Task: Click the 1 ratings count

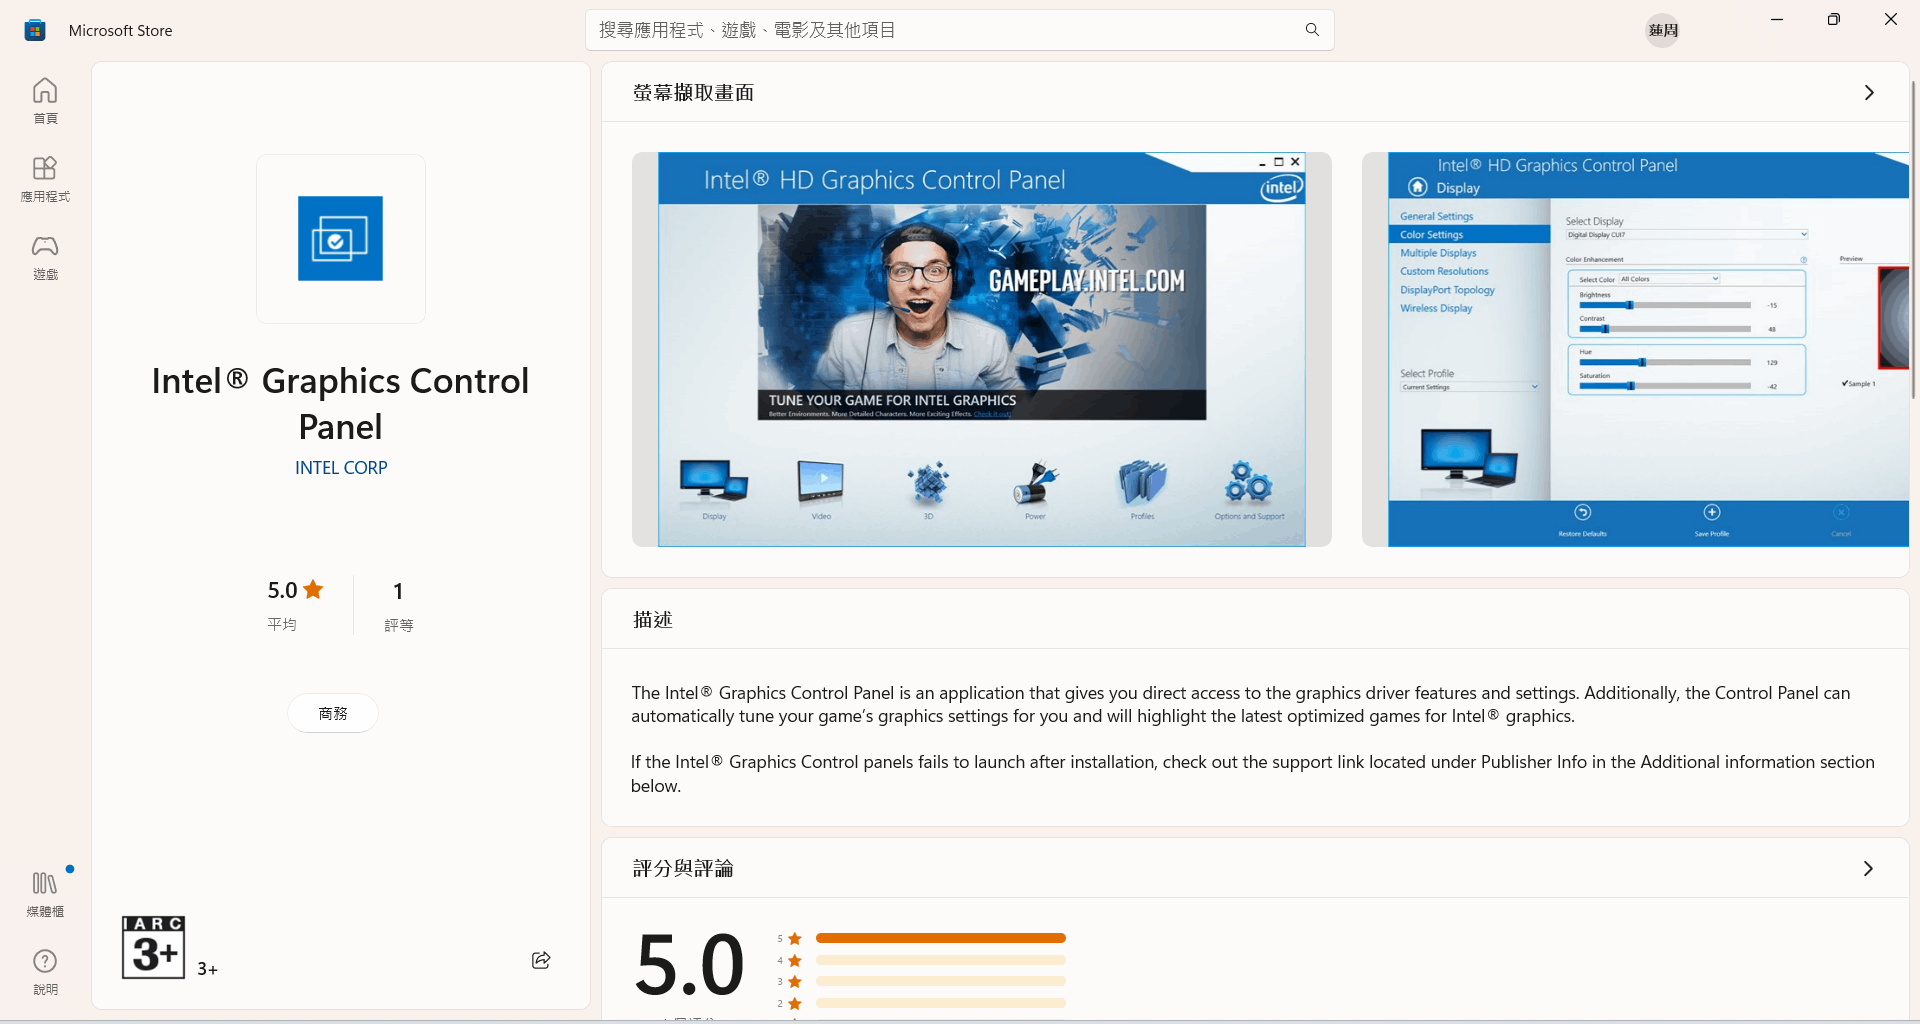Action: pos(398,605)
